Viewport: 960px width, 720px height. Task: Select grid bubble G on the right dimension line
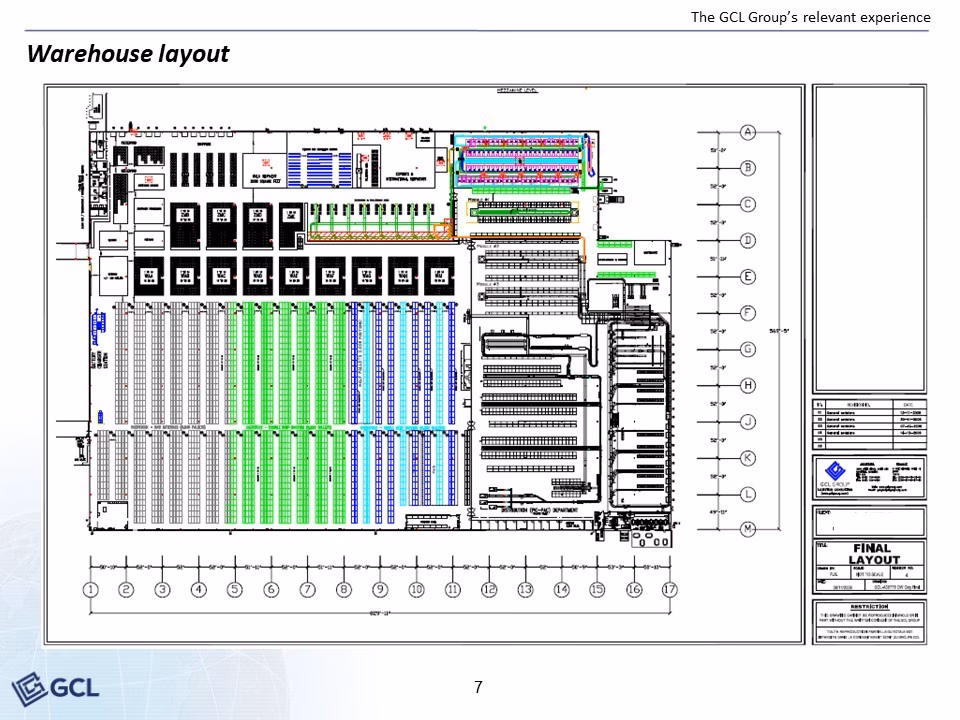[x=746, y=348]
